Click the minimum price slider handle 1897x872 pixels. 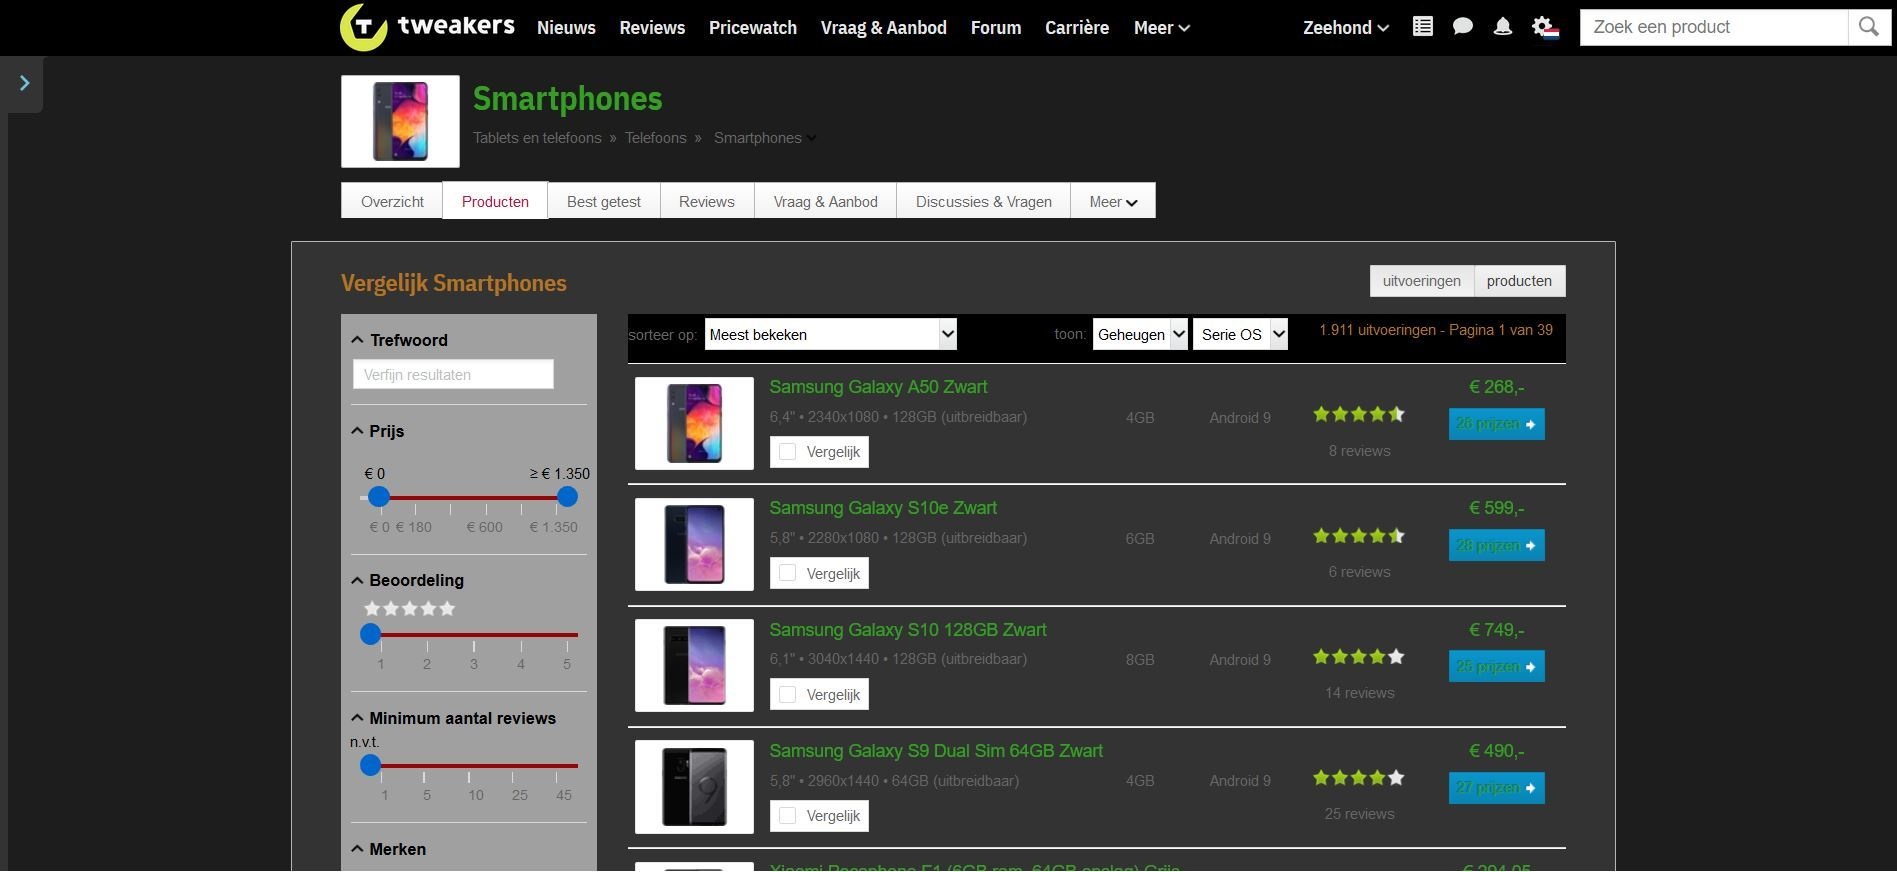tap(378, 497)
